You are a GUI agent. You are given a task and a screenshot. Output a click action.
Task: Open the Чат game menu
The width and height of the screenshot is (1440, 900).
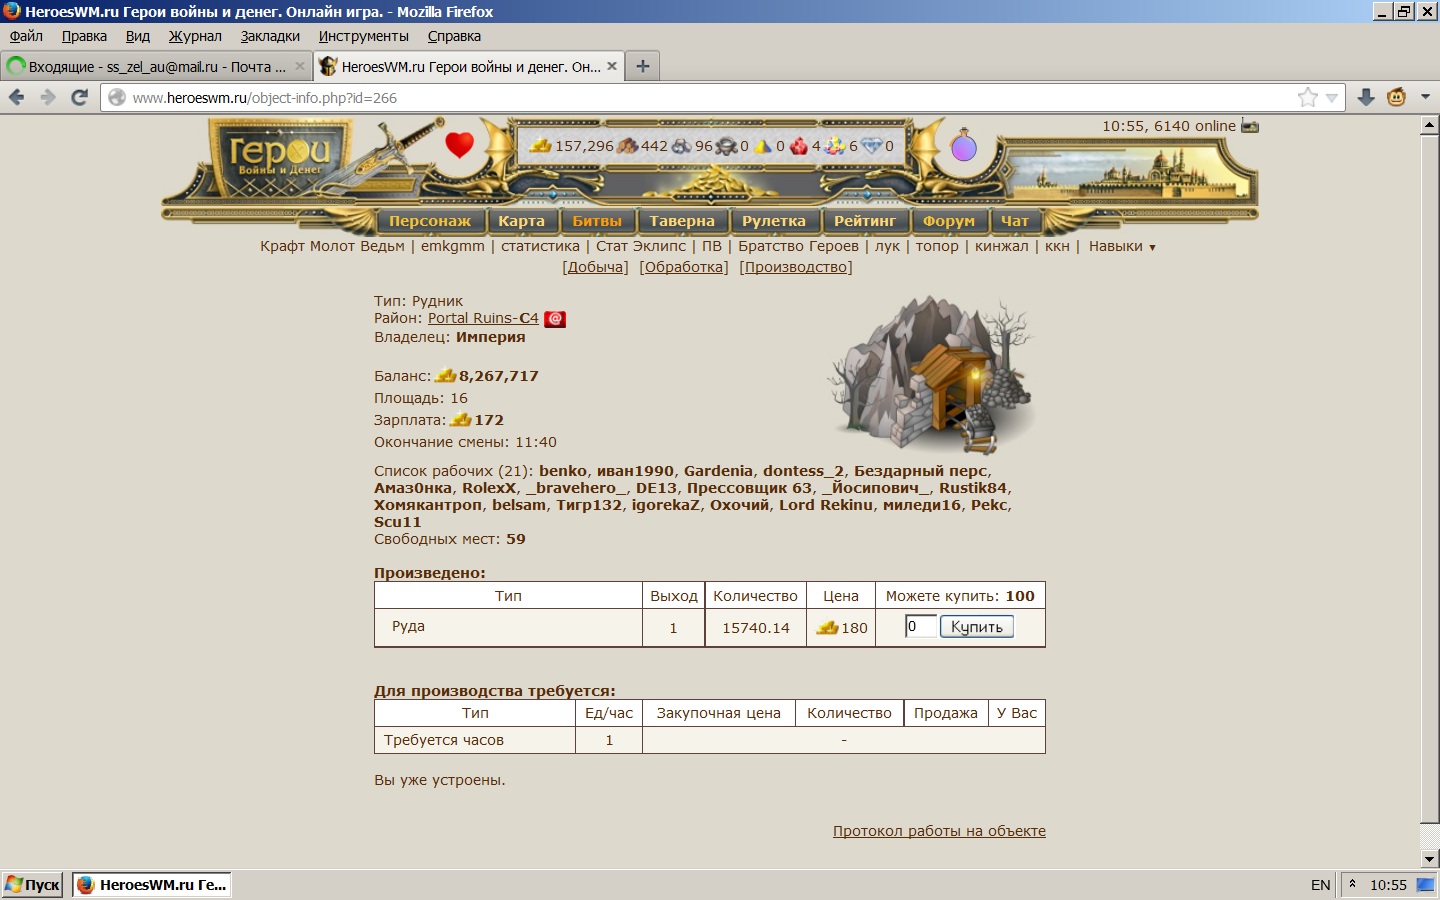click(x=1015, y=221)
